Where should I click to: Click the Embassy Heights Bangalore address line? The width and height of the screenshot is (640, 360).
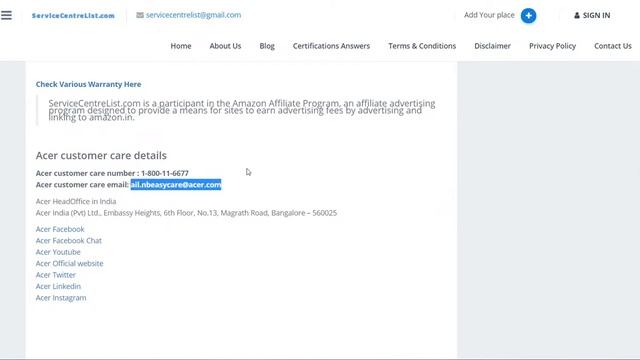(x=186, y=213)
